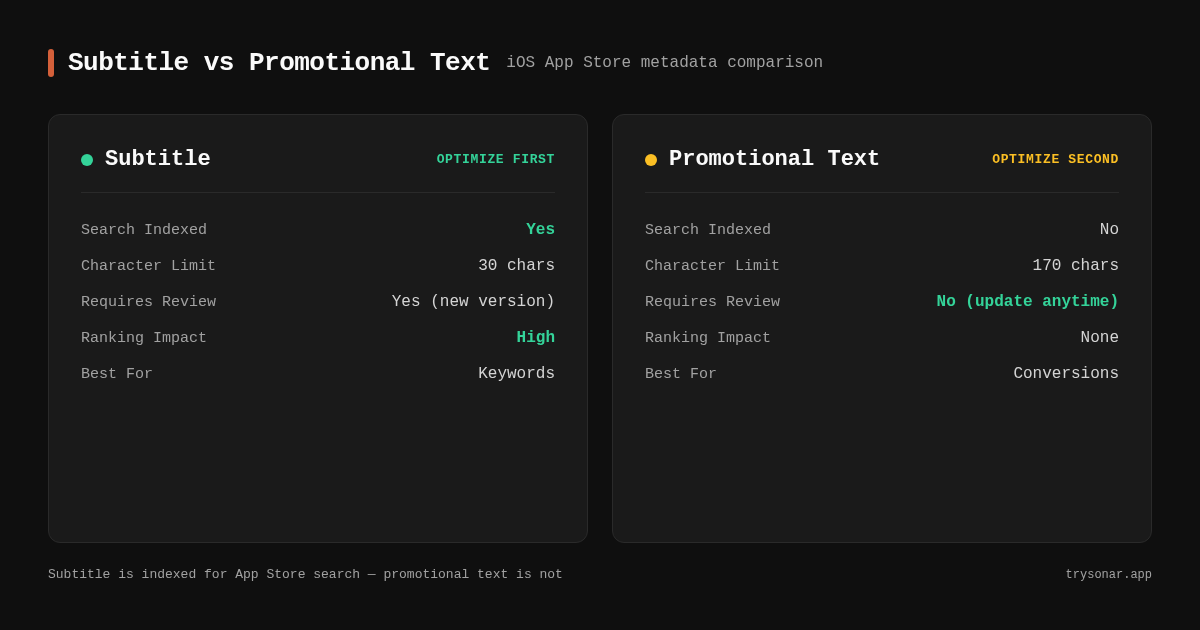
Task: Click the 'No' search indexed value
Action: coord(1109,230)
